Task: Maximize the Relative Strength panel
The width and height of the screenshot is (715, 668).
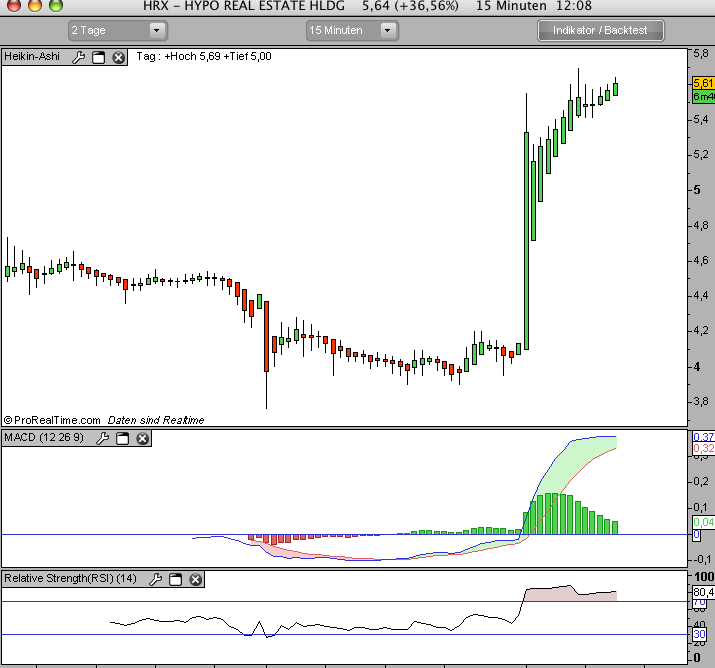Action: point(175,579)
